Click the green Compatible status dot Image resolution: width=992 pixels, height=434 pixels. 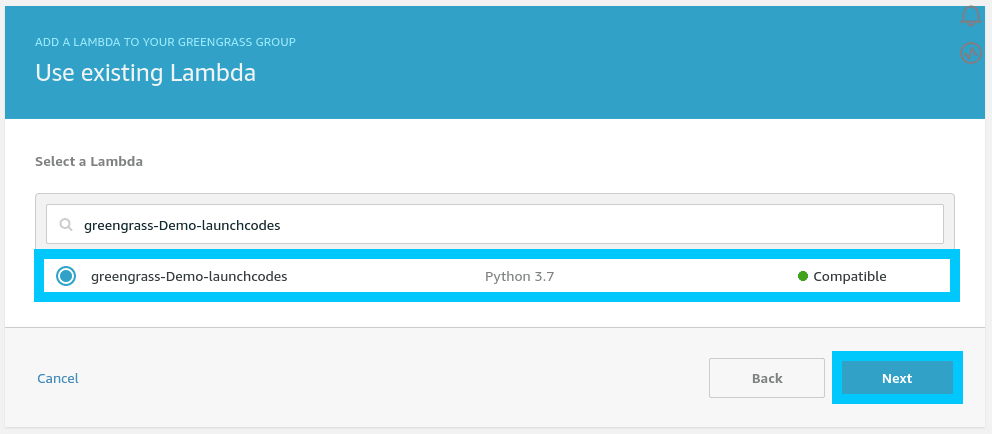tap(803, 277)
